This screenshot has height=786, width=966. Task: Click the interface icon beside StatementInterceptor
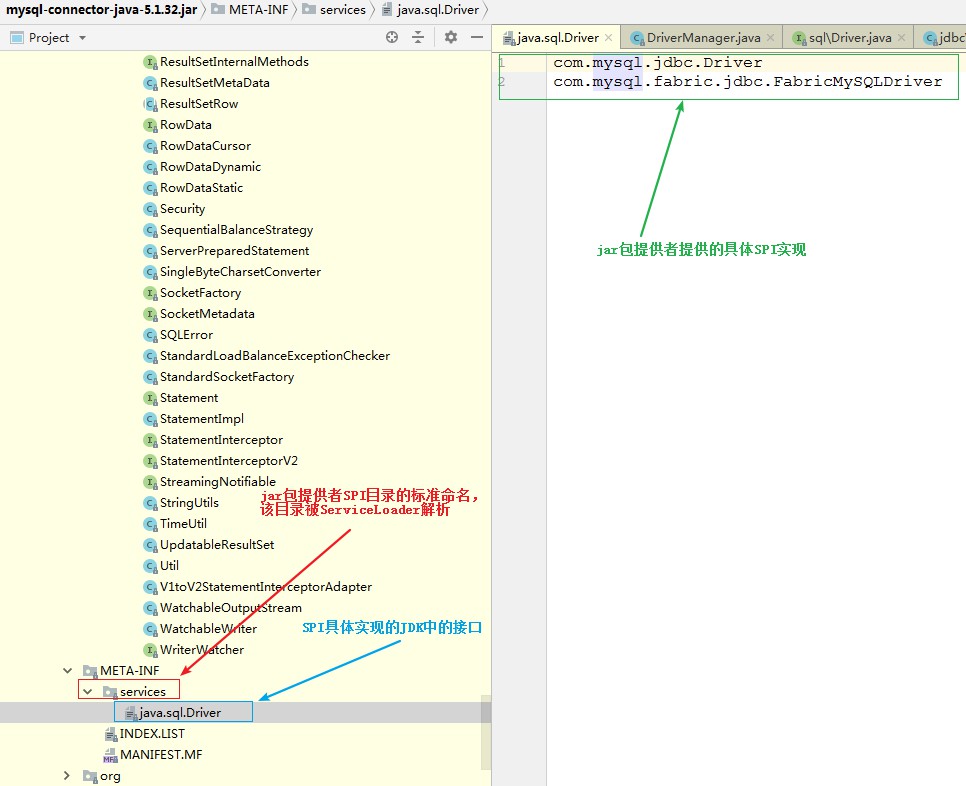point(149,439)
